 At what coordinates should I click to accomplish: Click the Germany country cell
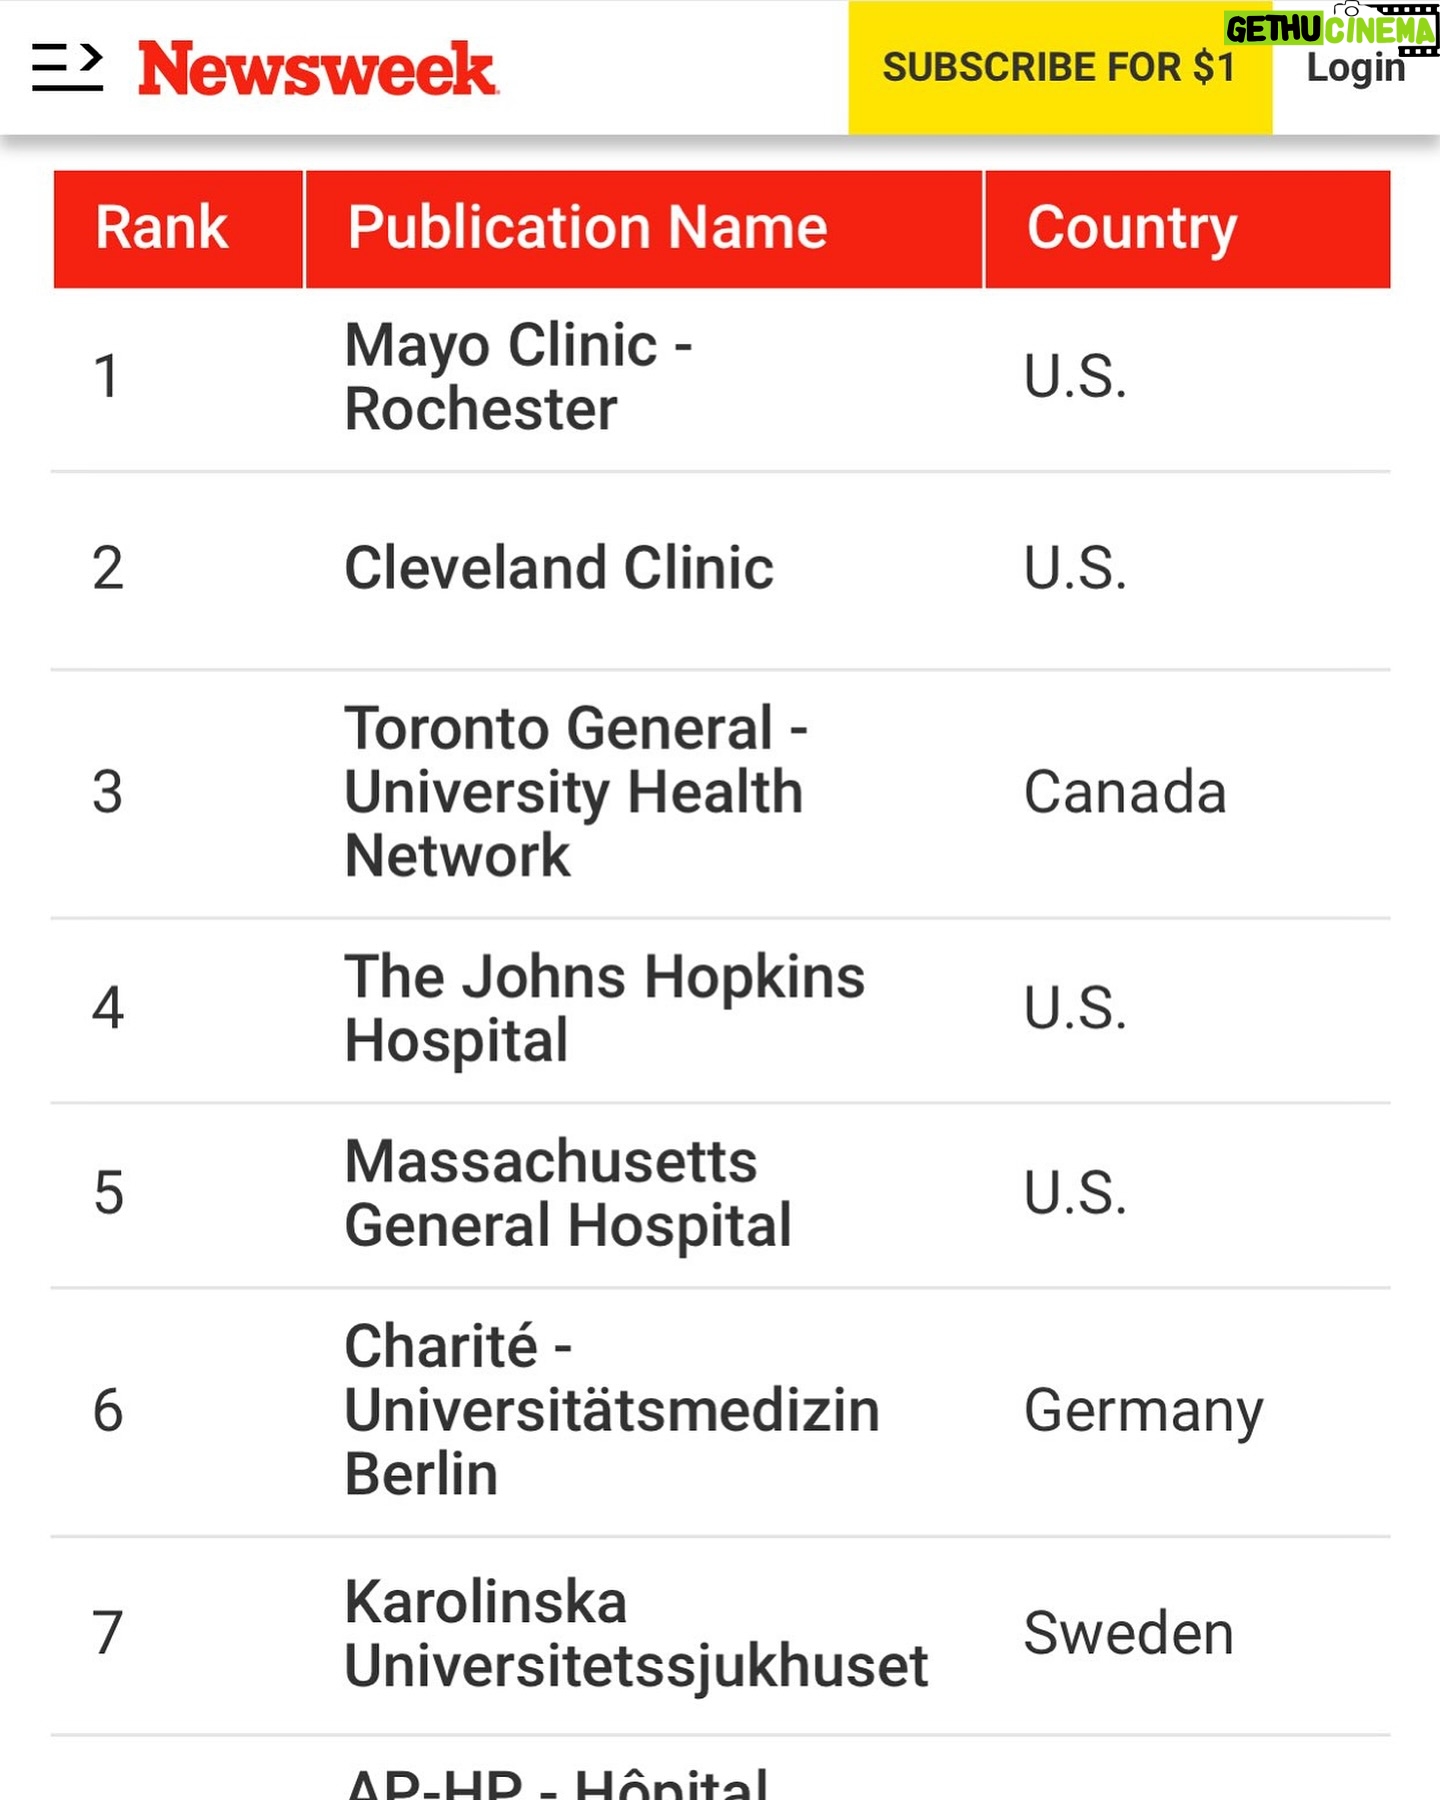(x=1144, y=1412)
